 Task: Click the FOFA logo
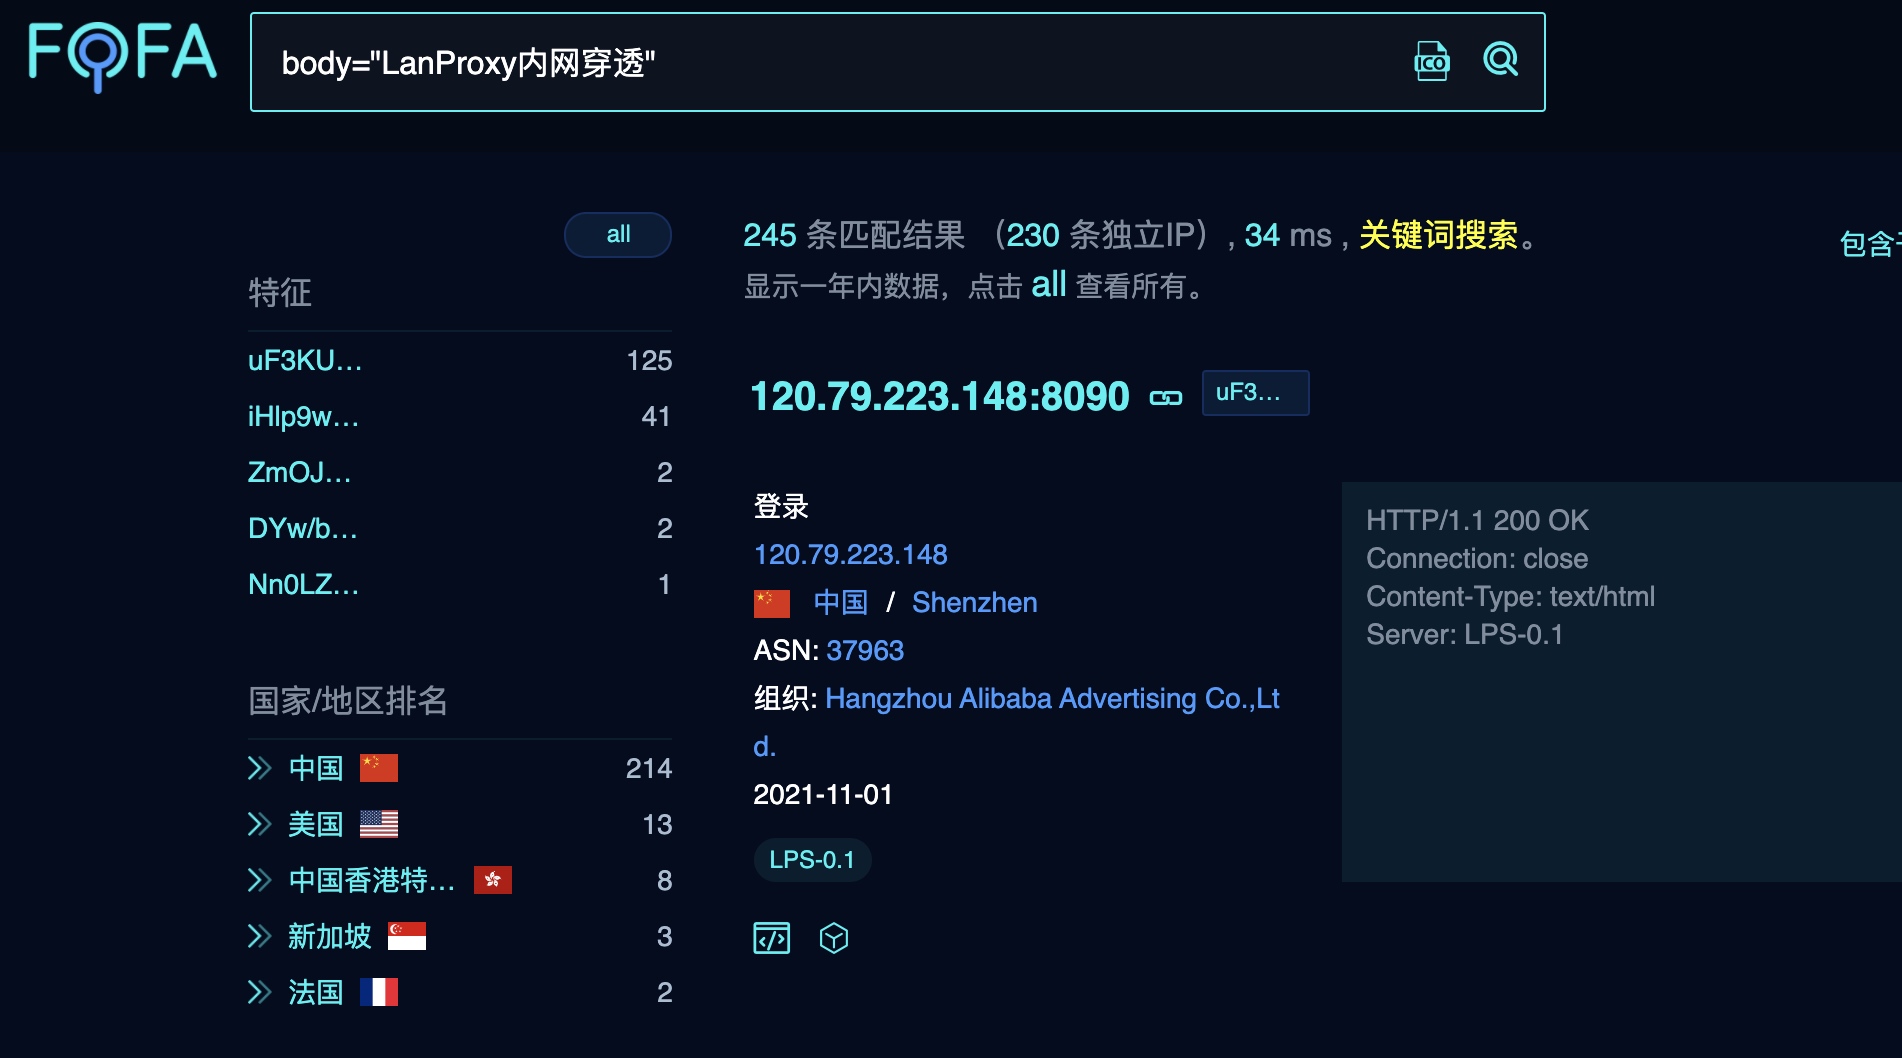pos(122,55)
